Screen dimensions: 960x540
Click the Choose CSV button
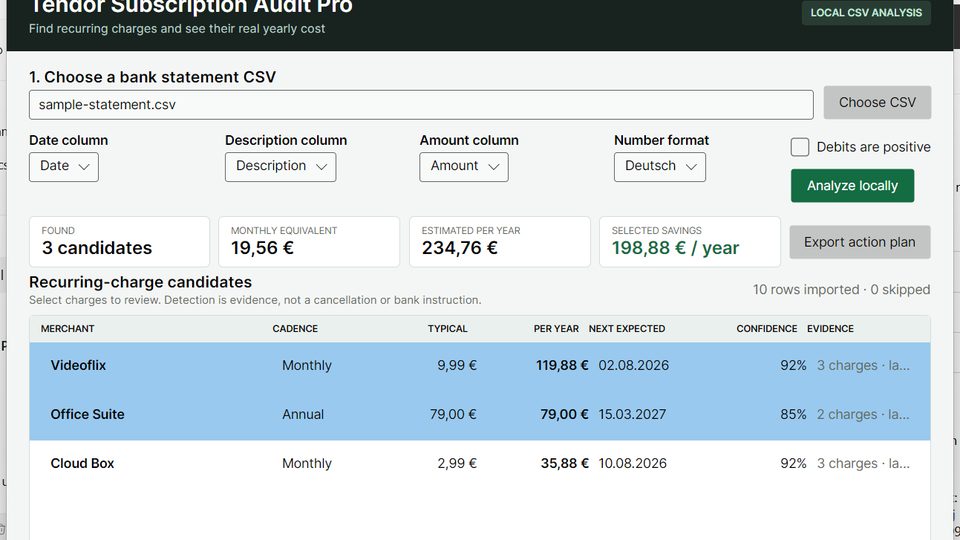point(877,102)
